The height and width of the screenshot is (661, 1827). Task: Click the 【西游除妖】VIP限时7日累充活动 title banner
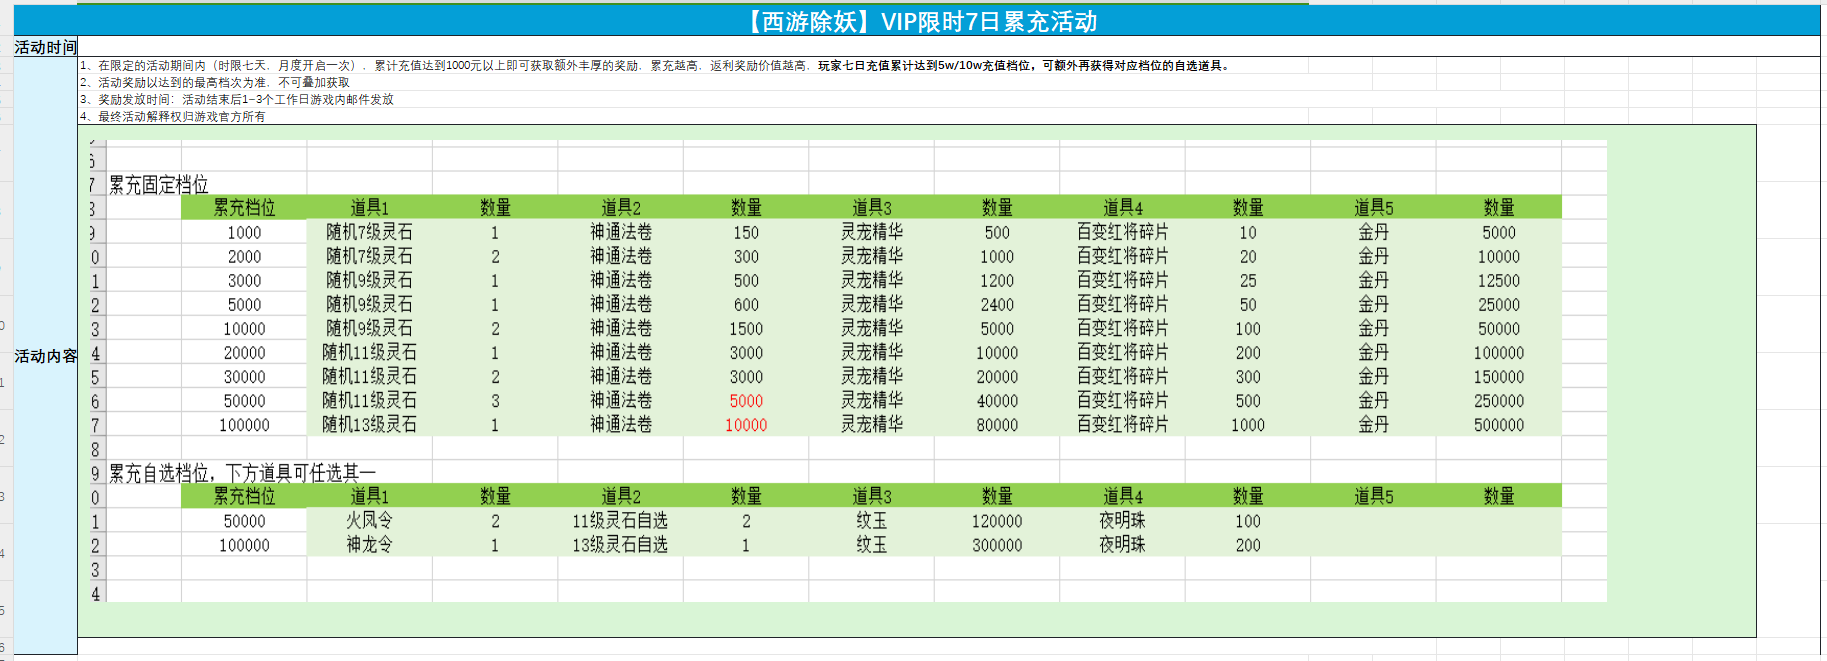pyautogui.click(x=922, y=21)
